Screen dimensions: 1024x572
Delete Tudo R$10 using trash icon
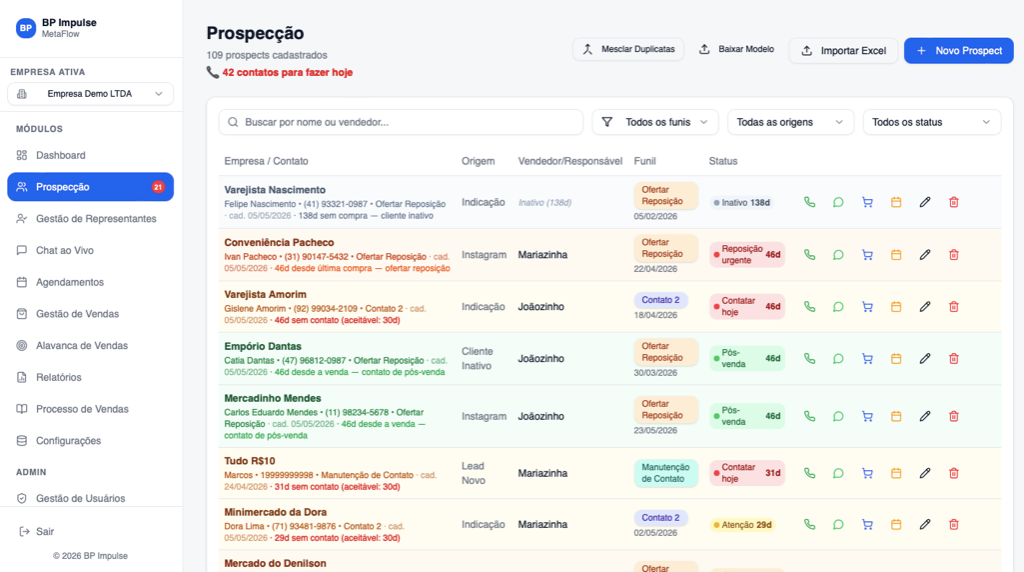(953, 473)
